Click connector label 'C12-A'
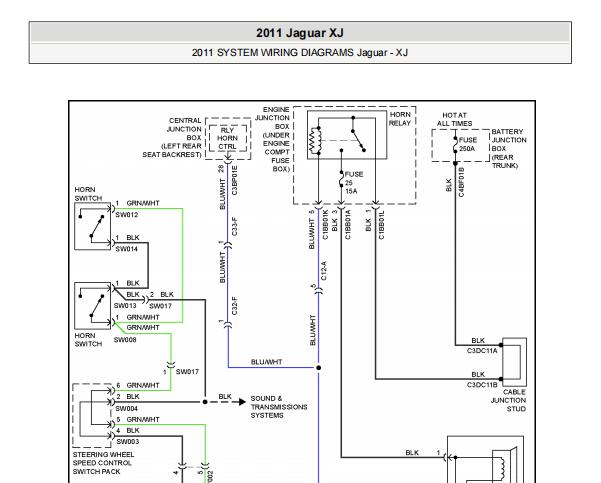 click(x=323, y=271)
